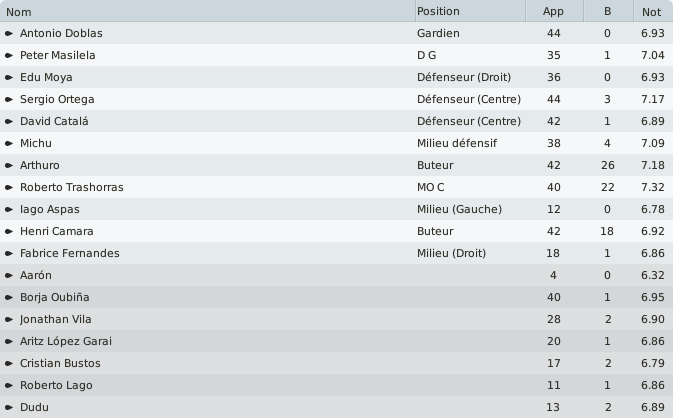This screenshot has width=673, height=418.
Task: Click the bullet icon next to Michu
Action: pos(9,143)
